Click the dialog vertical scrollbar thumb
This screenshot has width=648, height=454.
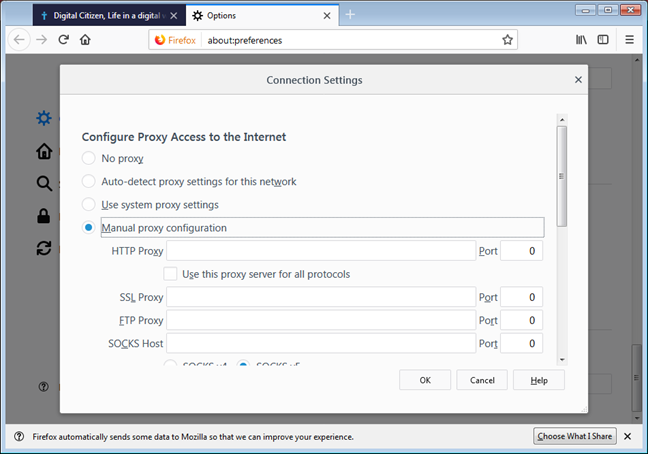pos(562,176)
